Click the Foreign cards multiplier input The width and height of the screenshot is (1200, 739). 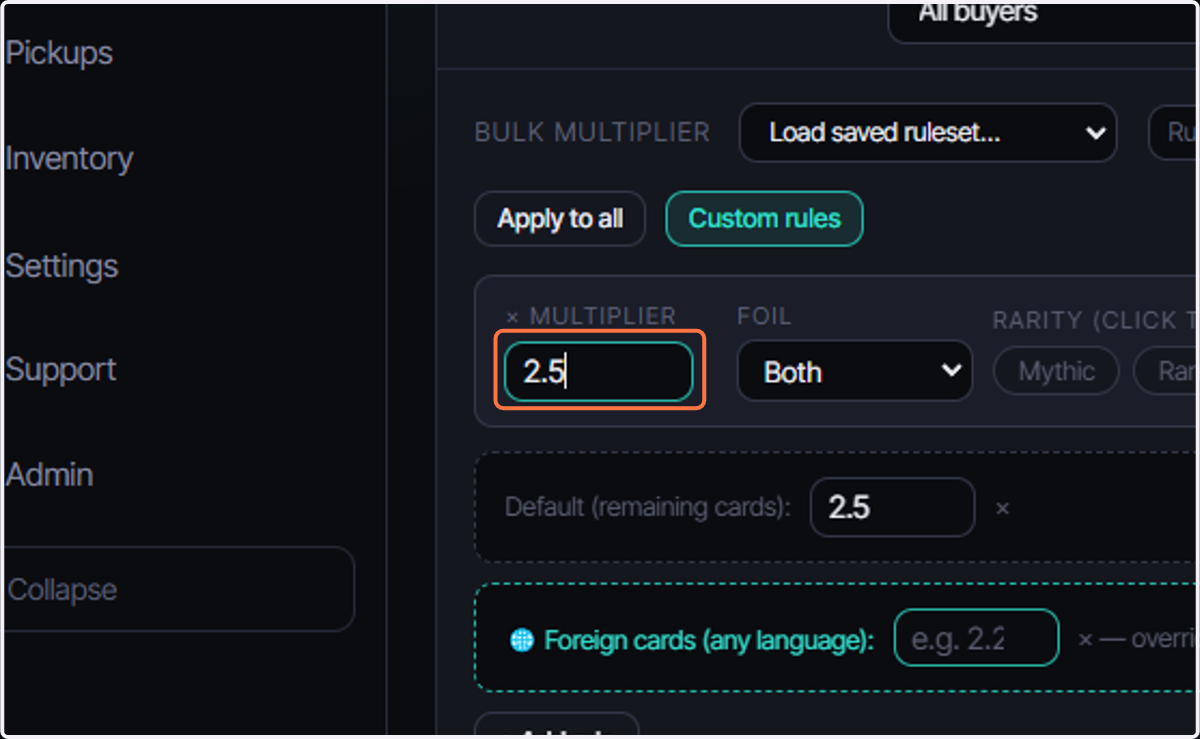point(976,638)
